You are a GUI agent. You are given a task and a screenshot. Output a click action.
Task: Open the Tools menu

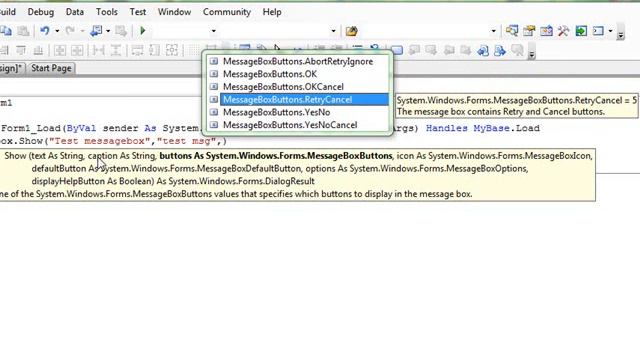click(x=107, y=12)
